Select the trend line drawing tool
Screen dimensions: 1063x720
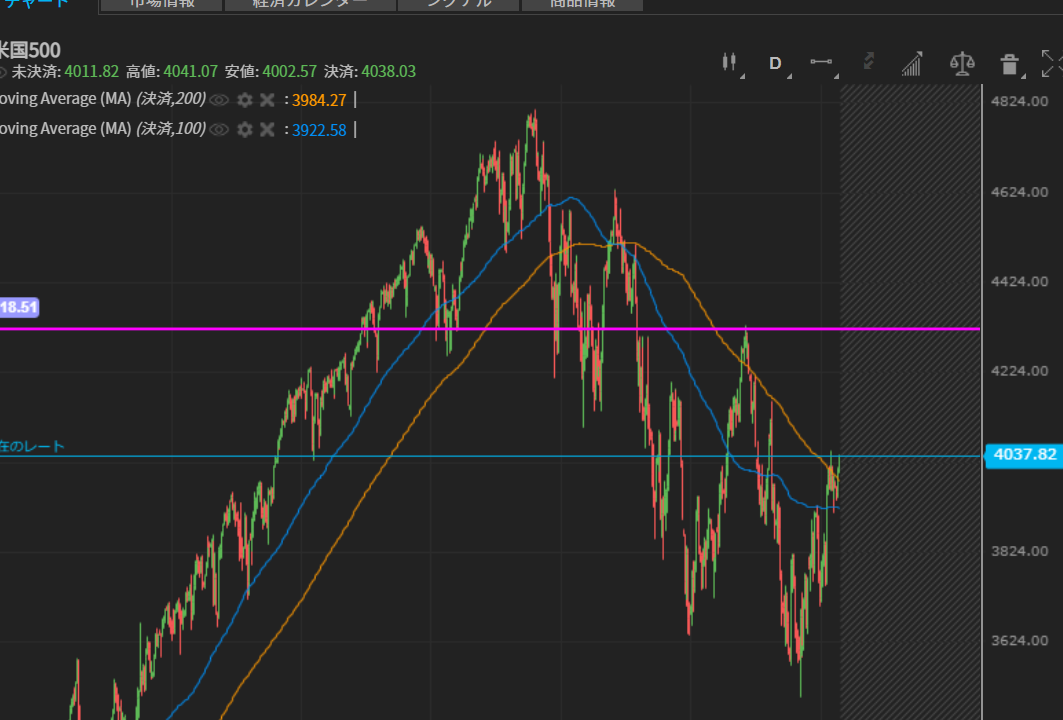coord(822,63)
